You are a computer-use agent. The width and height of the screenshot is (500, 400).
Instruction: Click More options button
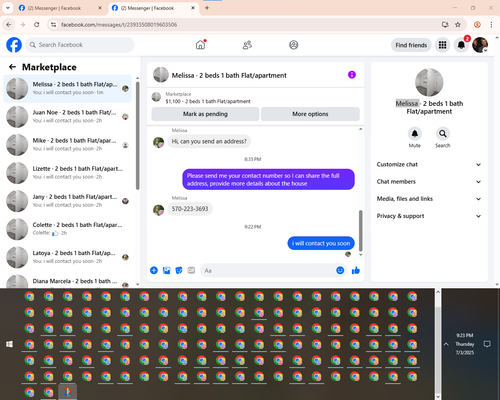[310, 114]
